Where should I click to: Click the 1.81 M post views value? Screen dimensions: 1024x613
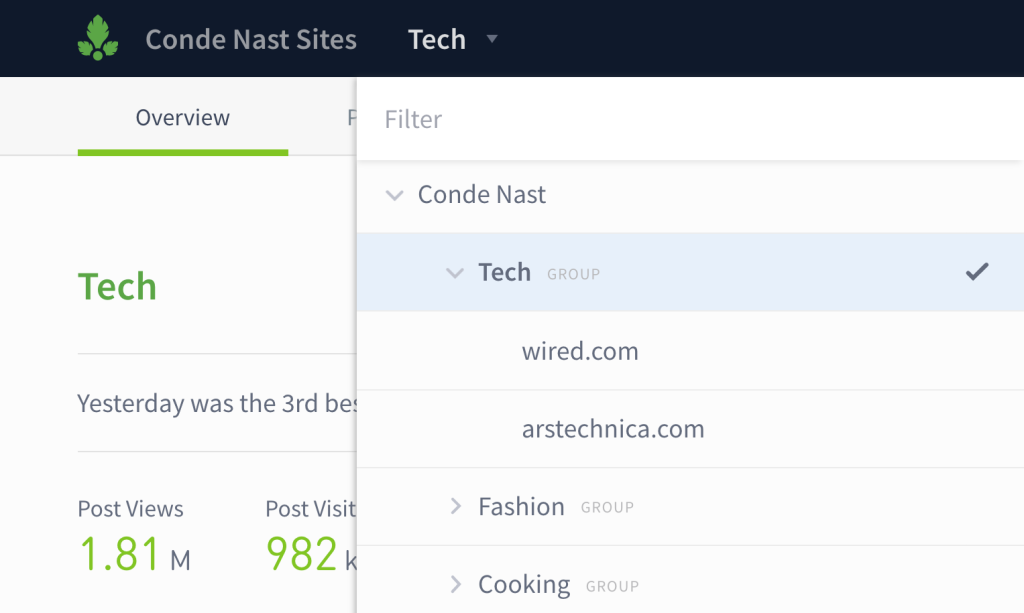[x=135, y=554]
